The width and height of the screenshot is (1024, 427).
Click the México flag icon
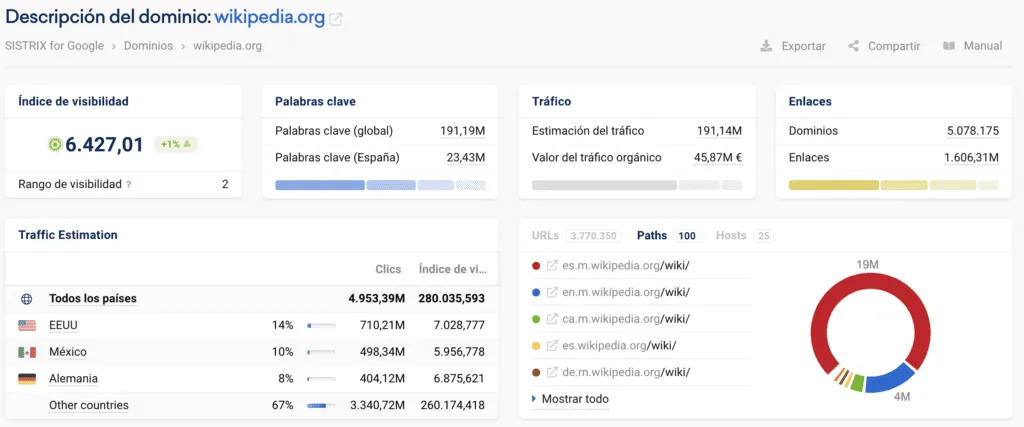27,352
